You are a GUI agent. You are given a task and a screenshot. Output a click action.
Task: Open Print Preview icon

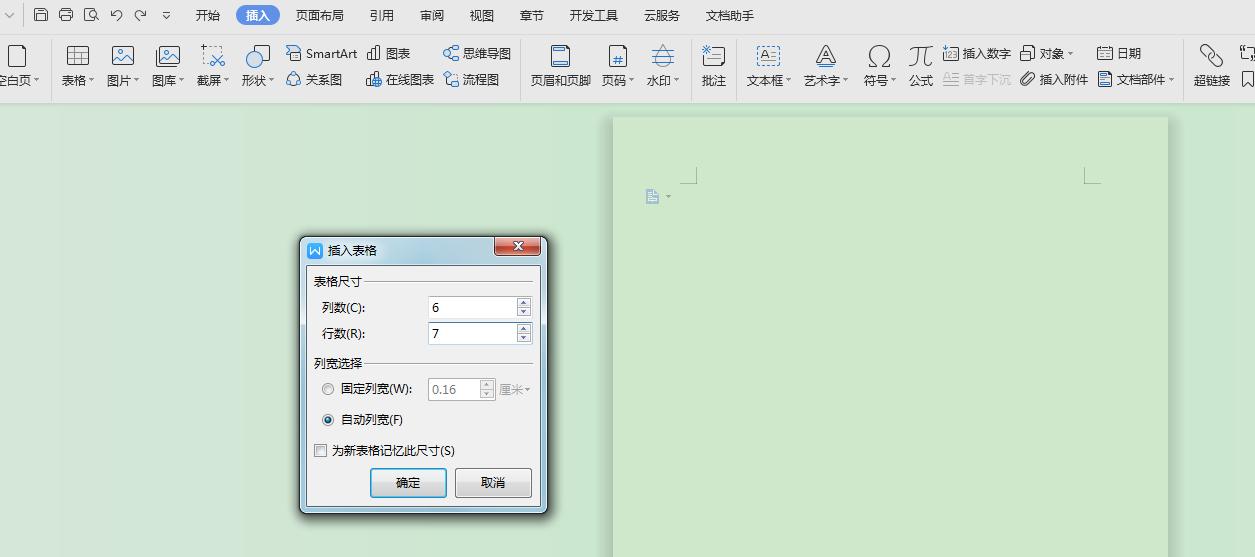coord(91,15)
